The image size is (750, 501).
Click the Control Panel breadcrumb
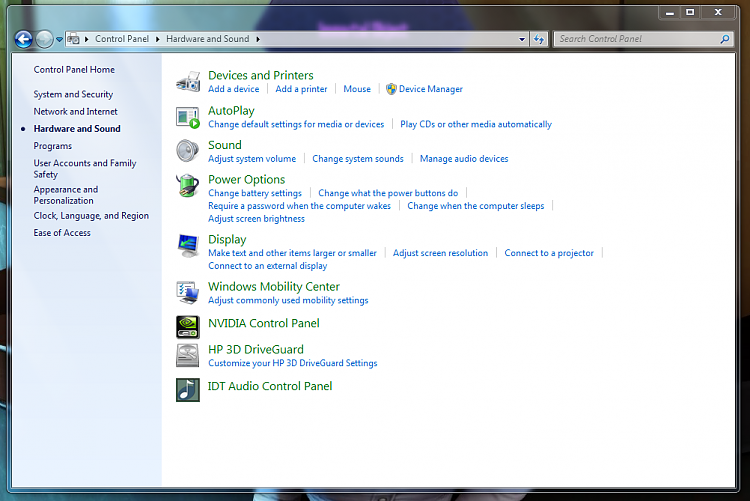[x=122, y=39]
